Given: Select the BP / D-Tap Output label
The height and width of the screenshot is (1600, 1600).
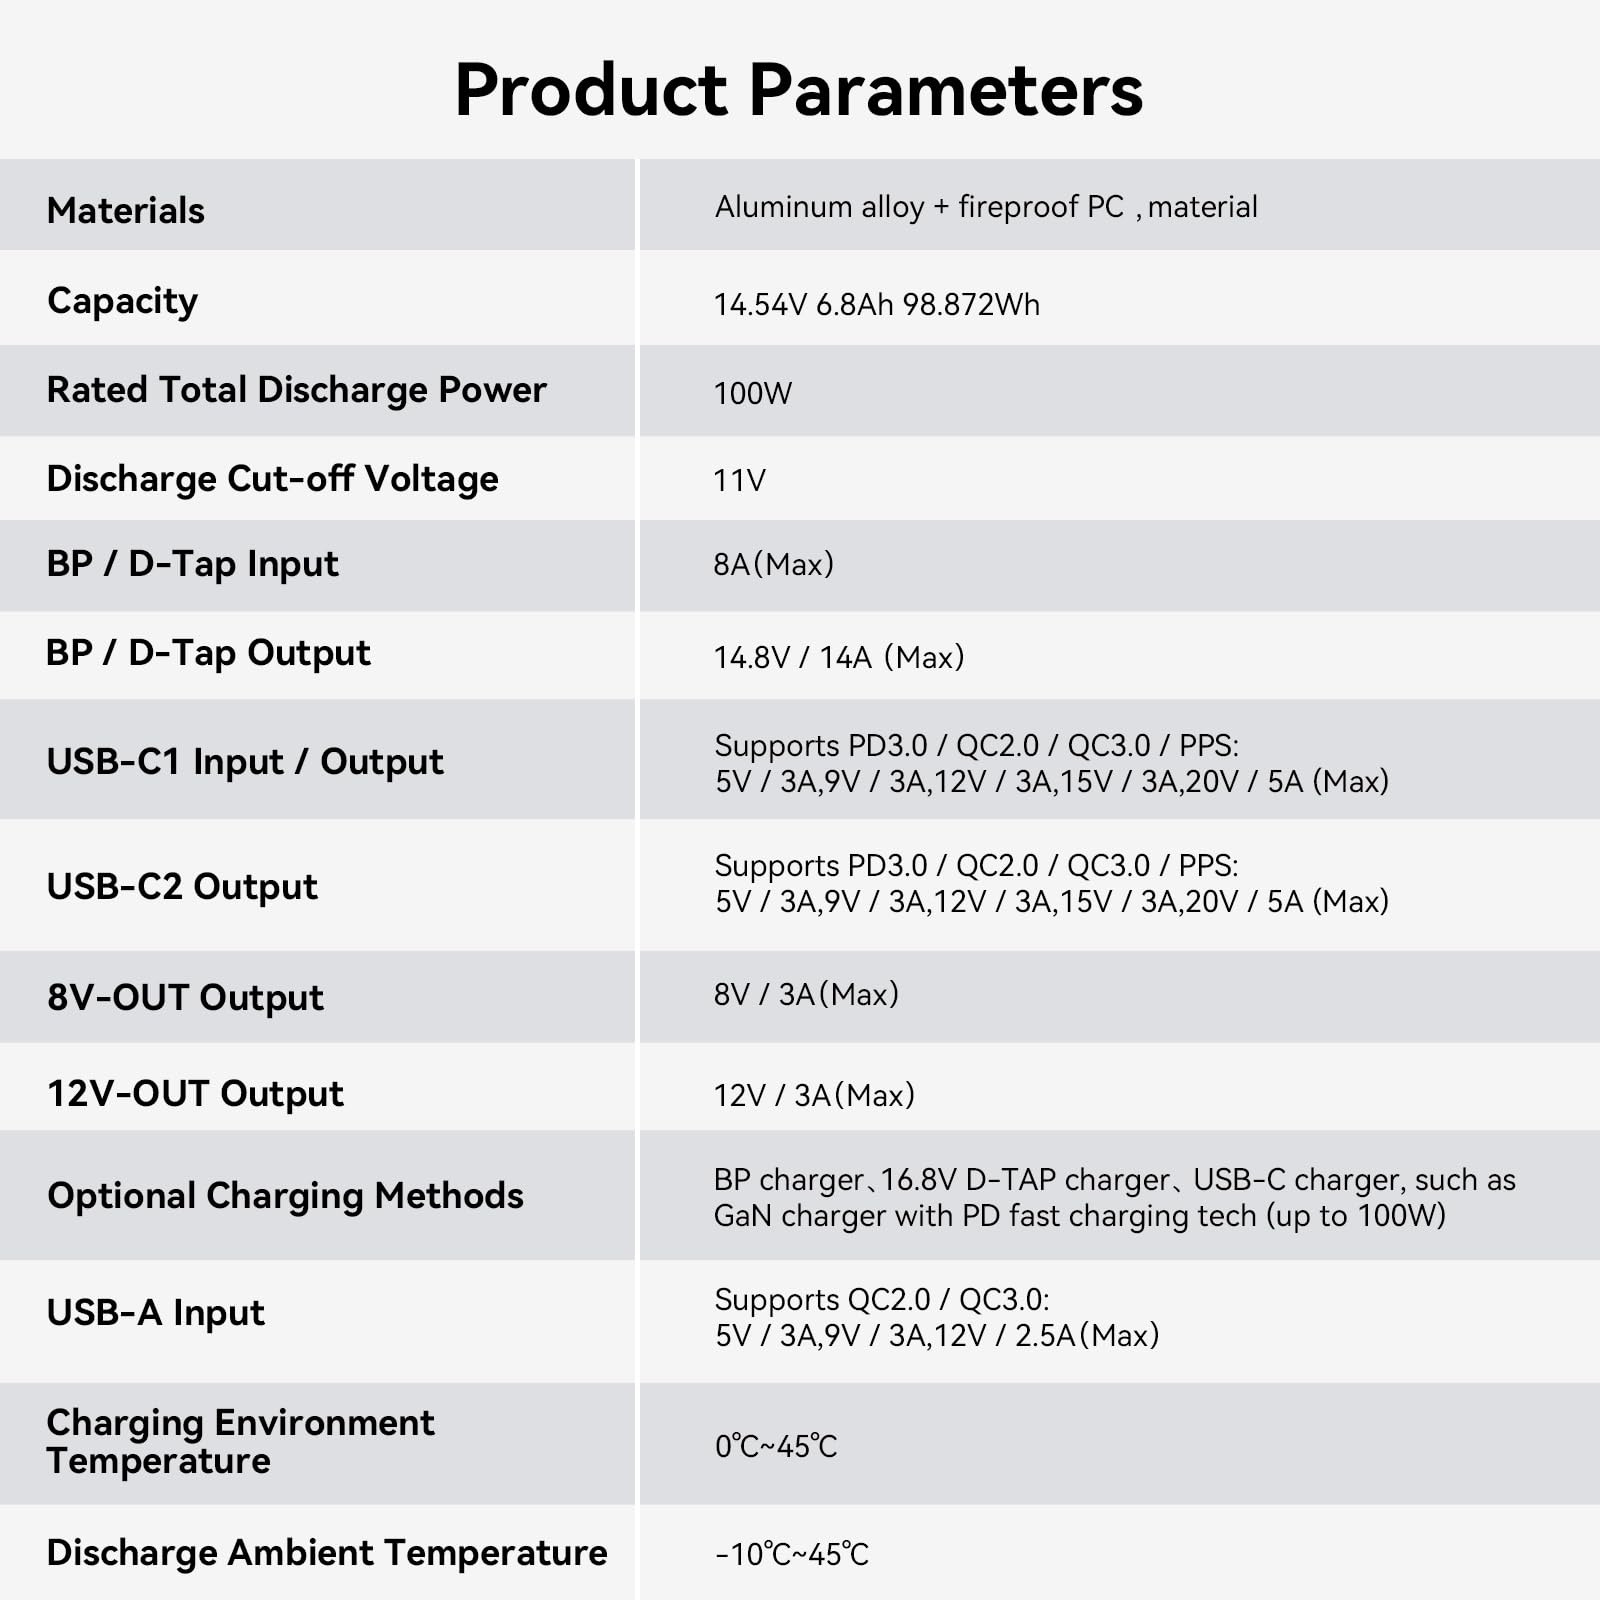Looking at the screenshot, I should click(x=208, y=653).
